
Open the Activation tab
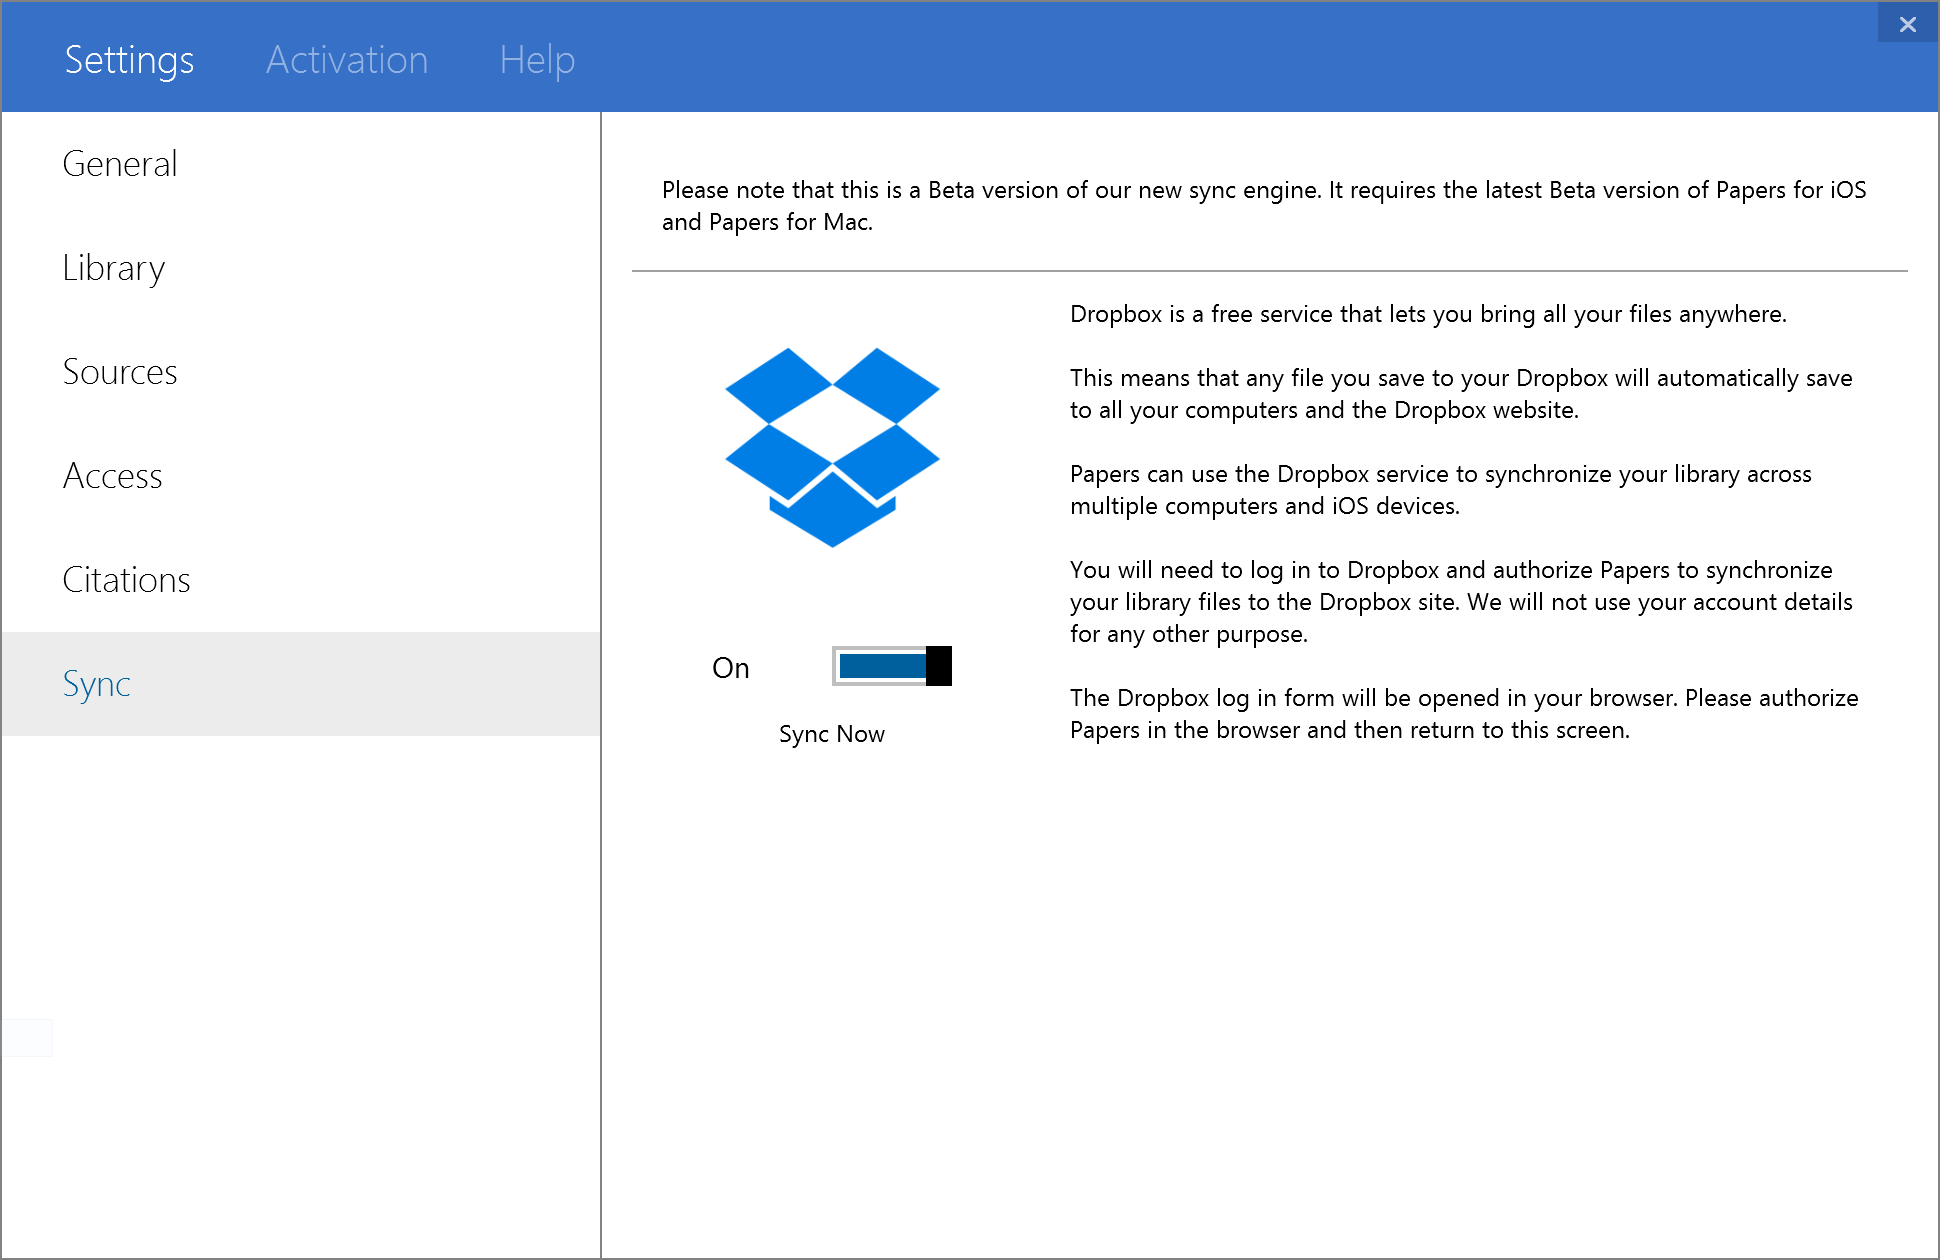(346, 60)
